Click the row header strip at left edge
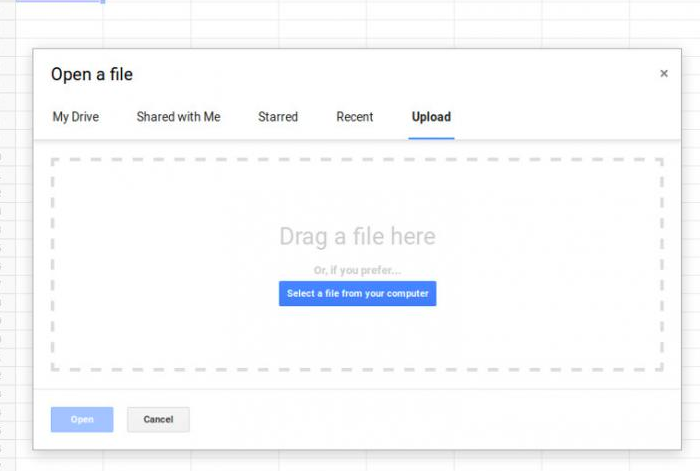The image size is (700, 471). (4, 250)
